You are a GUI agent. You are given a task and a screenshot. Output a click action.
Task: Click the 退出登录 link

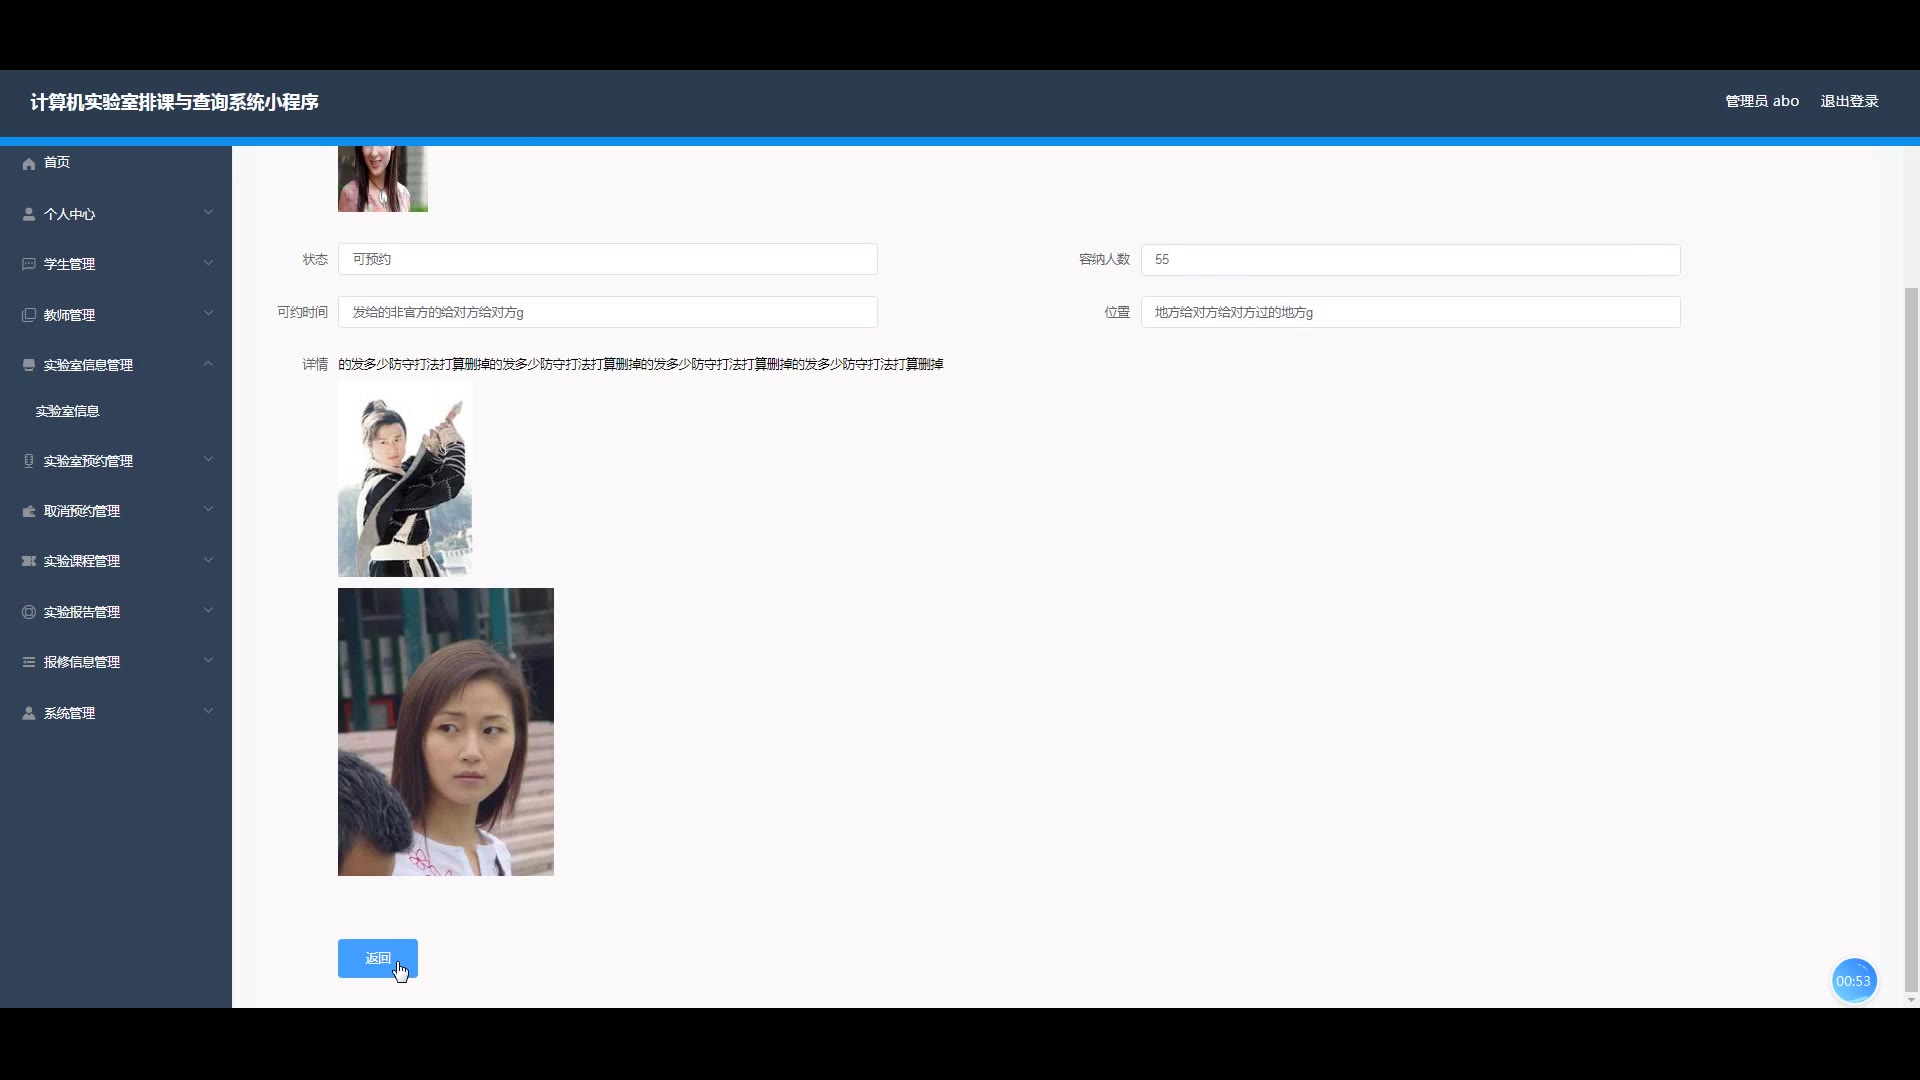[1849, 101]
